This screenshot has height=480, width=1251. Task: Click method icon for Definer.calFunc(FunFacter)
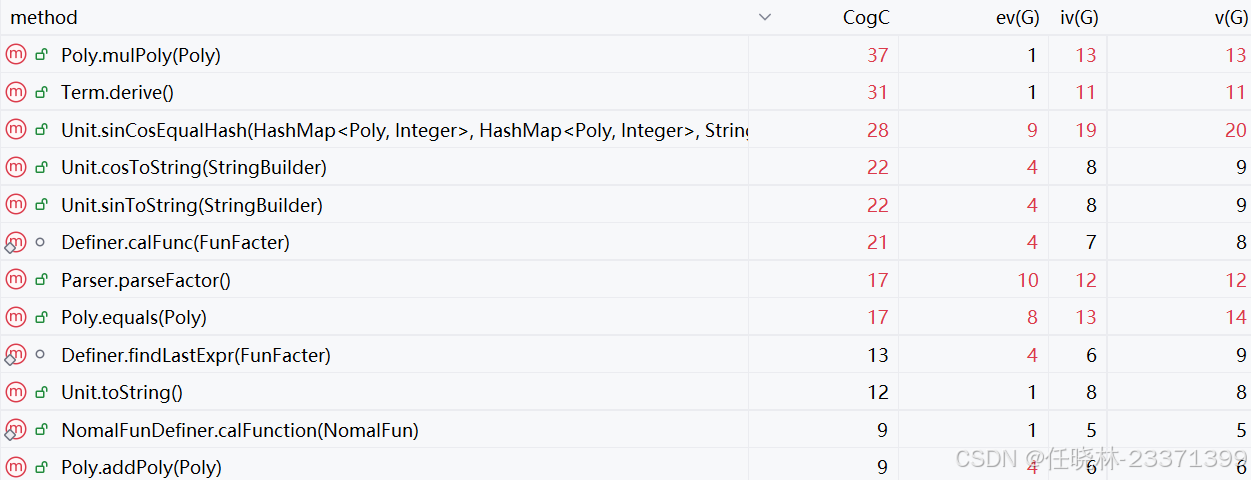15,242
